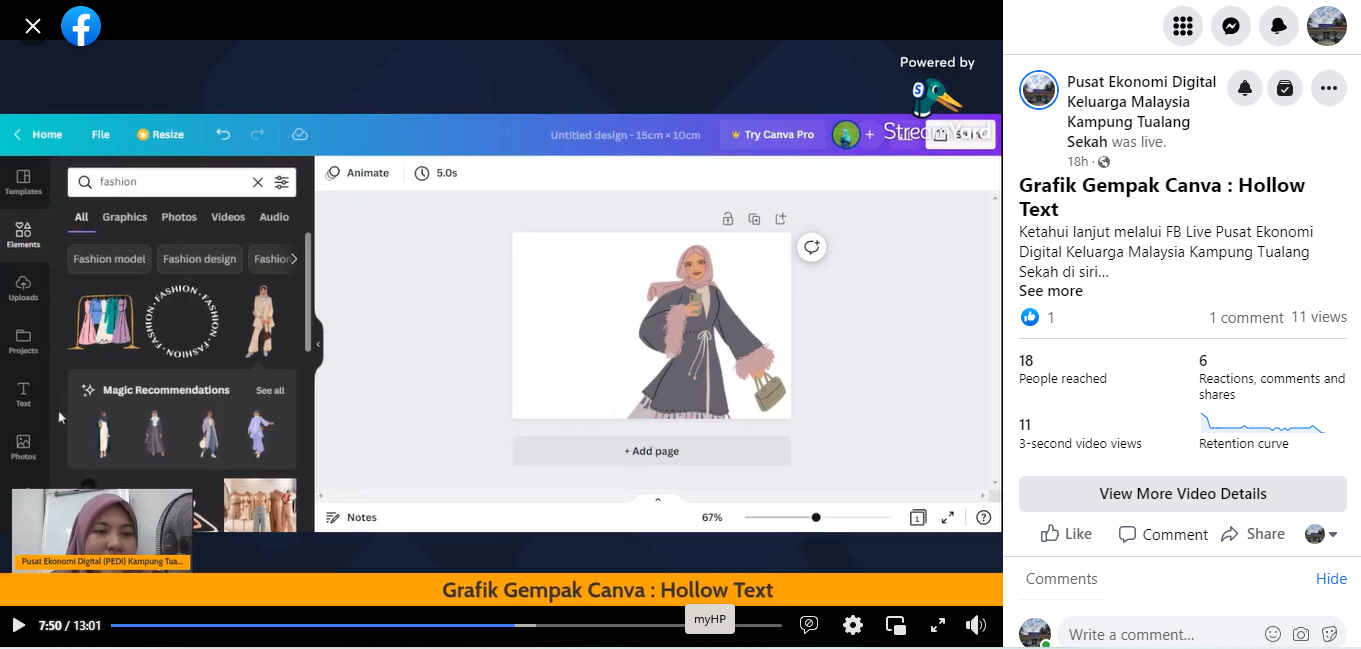The height and width of the screenshot is (649, 1361).
Task: Click Animate button
Action: (x=357, y=173)
